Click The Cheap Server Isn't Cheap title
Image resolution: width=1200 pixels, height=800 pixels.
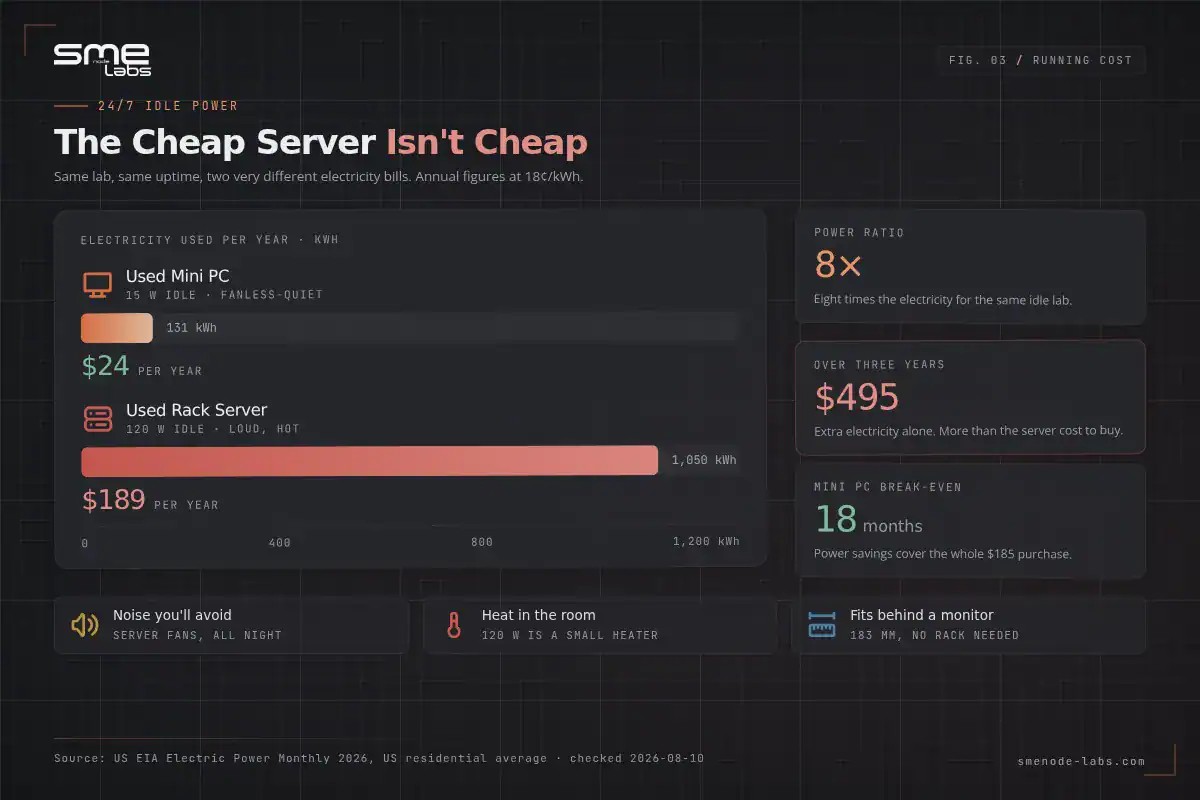click(321, 142)
